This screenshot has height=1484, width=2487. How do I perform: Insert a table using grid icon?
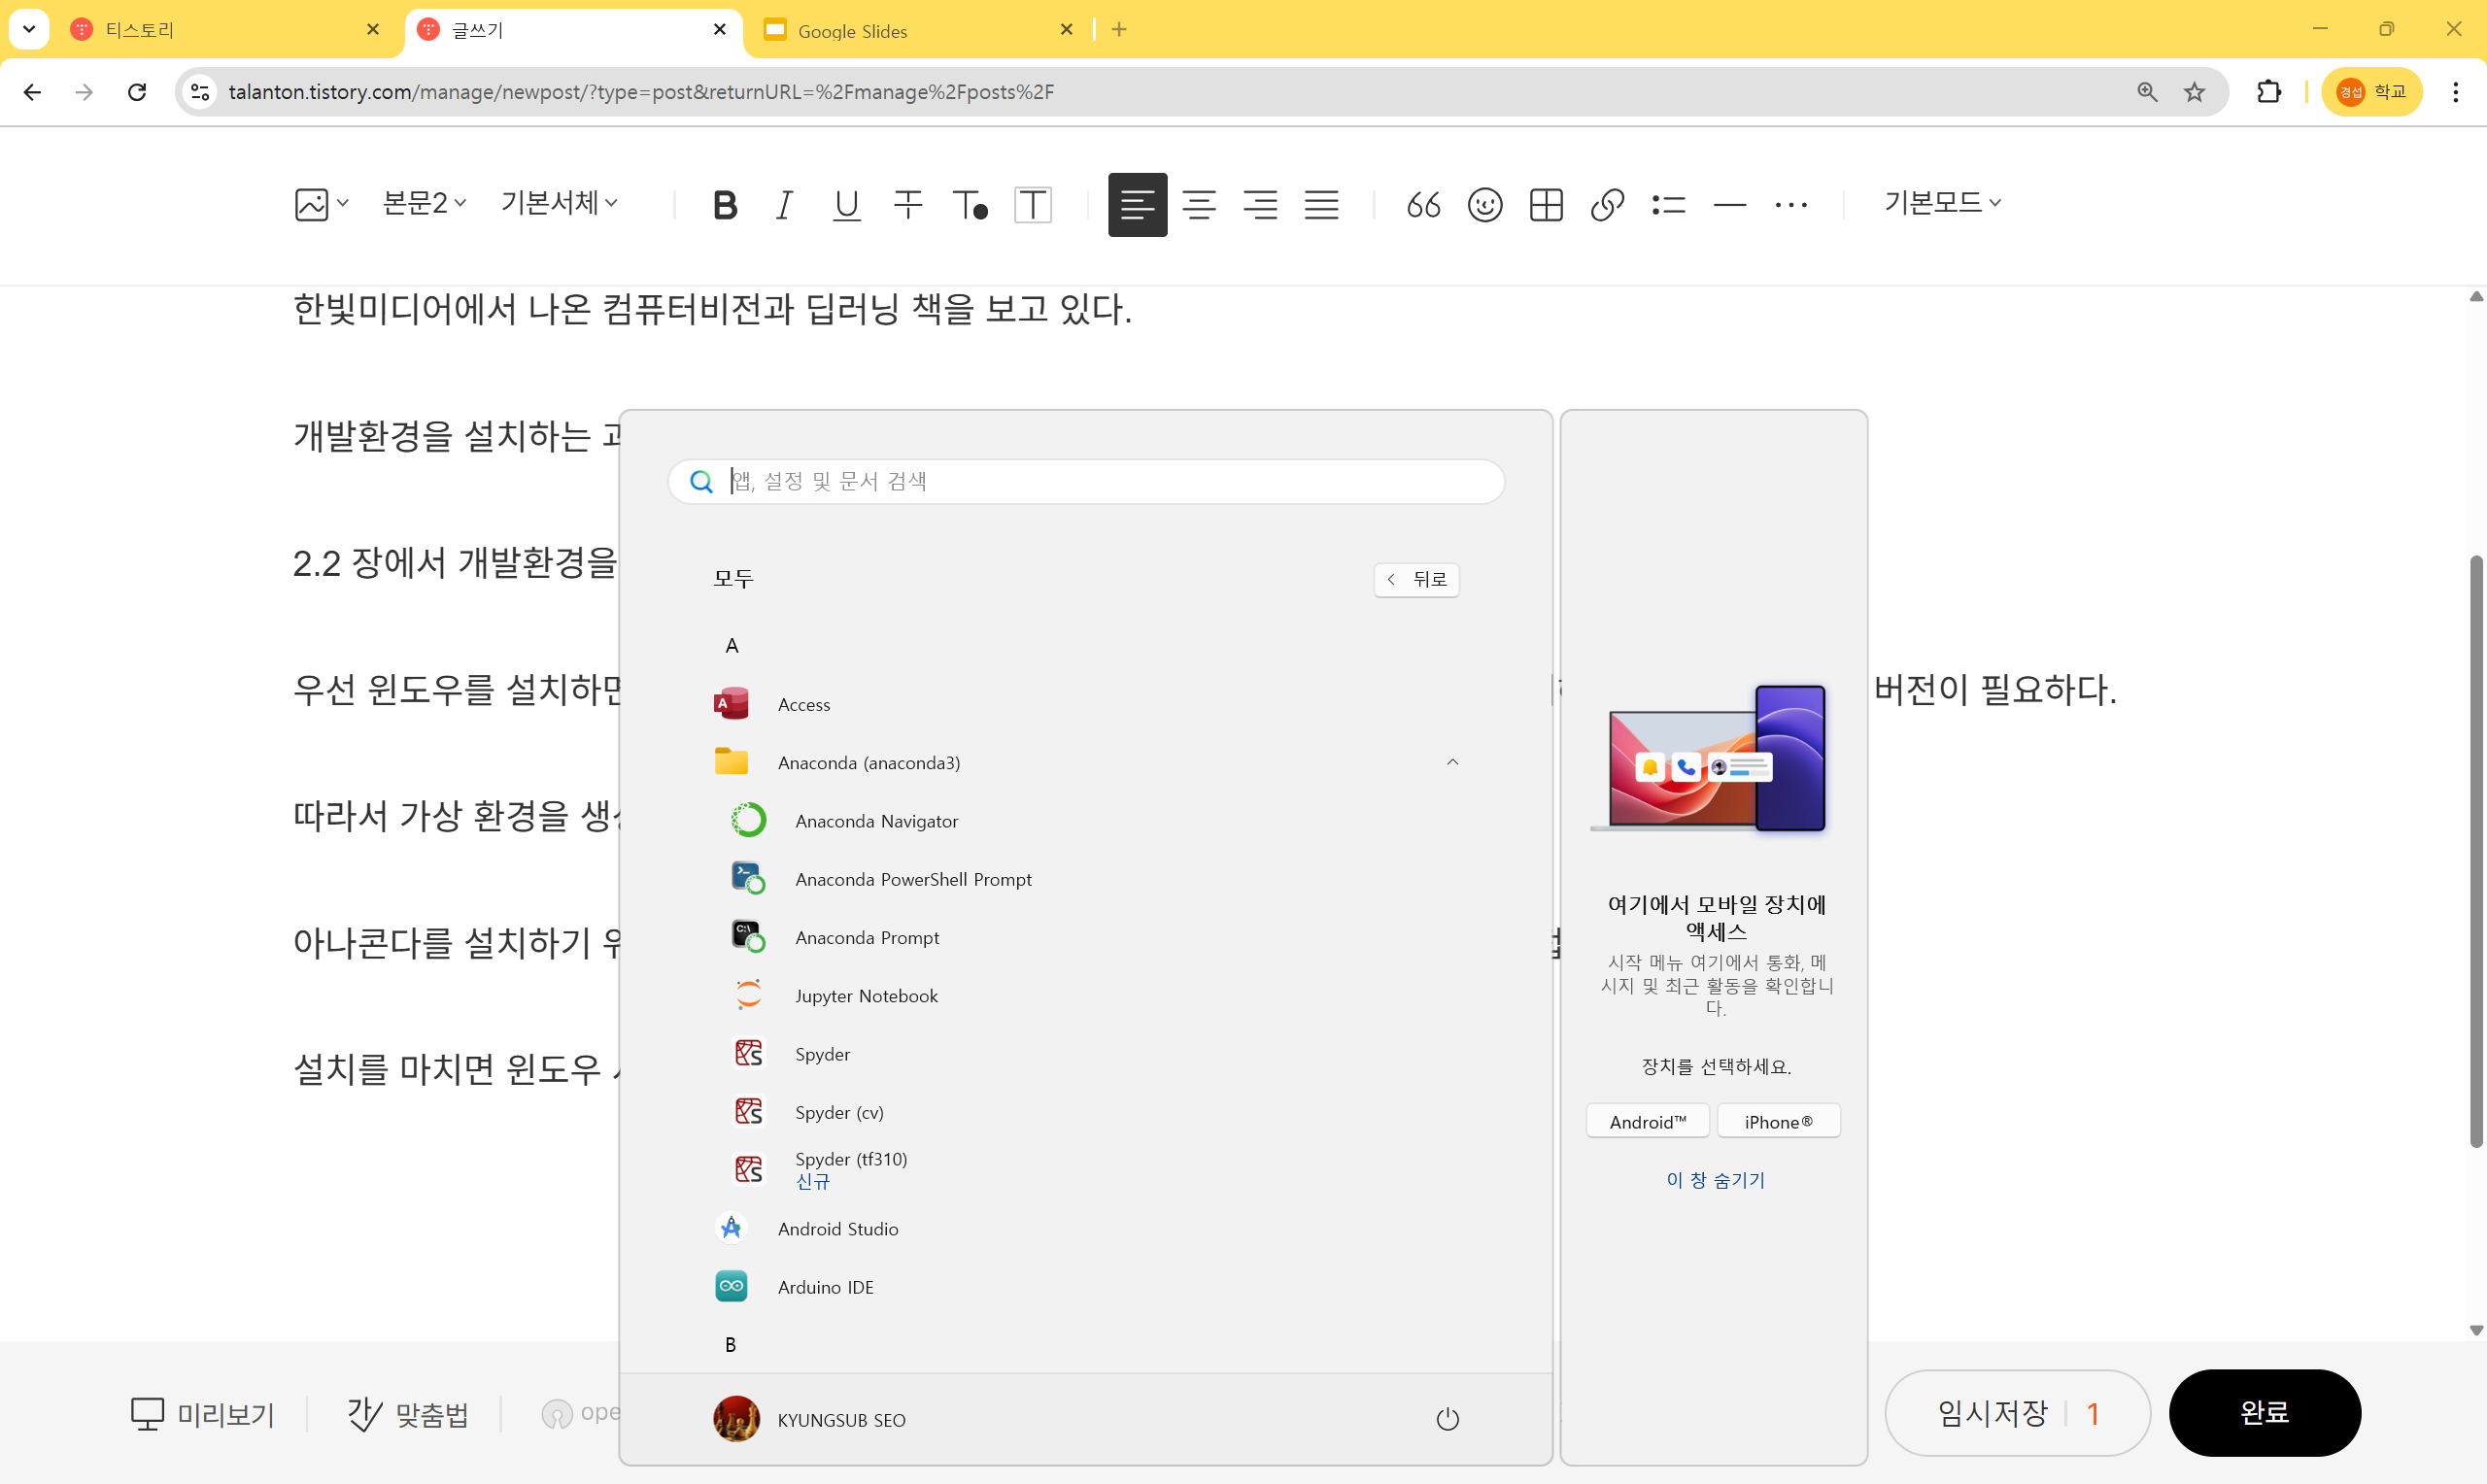click(1546, 205)
